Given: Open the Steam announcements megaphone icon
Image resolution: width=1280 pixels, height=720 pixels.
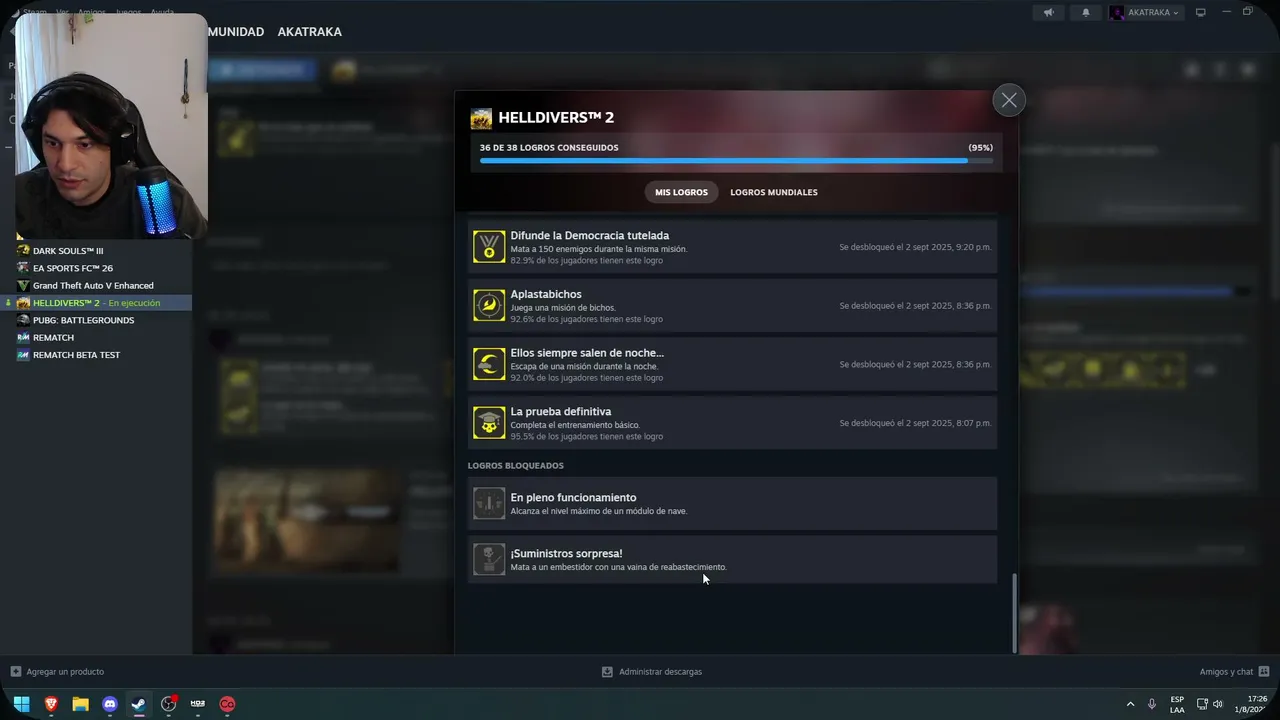Looking at the screenshot, I should pyautogui.click(x=1048, y=13).
